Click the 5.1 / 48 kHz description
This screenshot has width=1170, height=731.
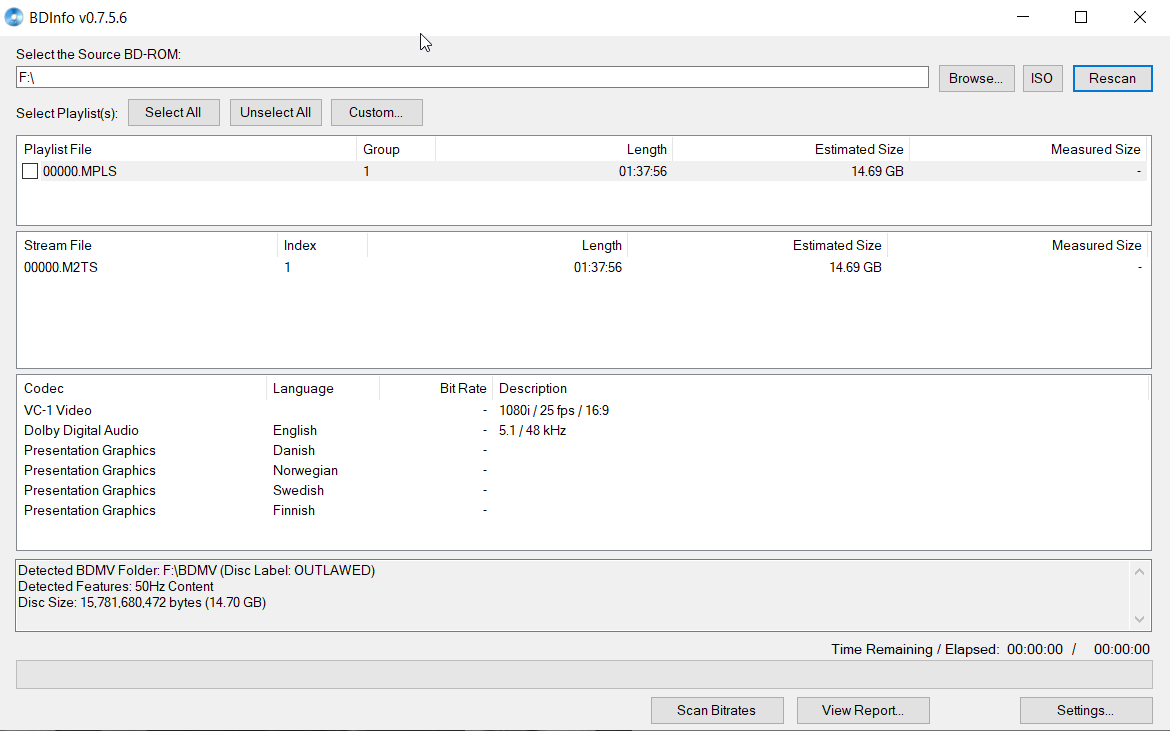[x=532, y=430]
